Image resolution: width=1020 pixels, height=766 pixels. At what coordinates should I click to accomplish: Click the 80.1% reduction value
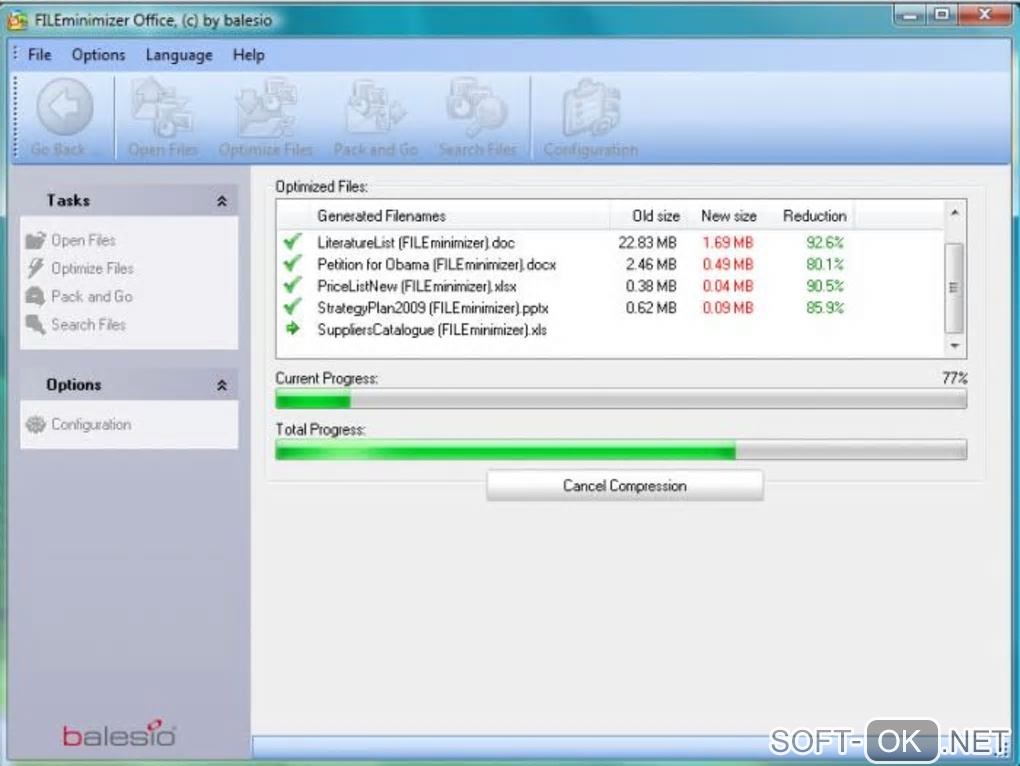click(825, 264)
